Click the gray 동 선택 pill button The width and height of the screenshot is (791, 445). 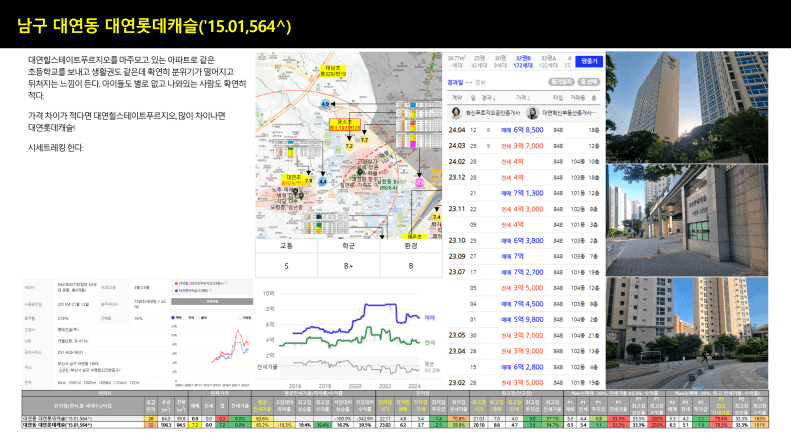tap(588, 82)
